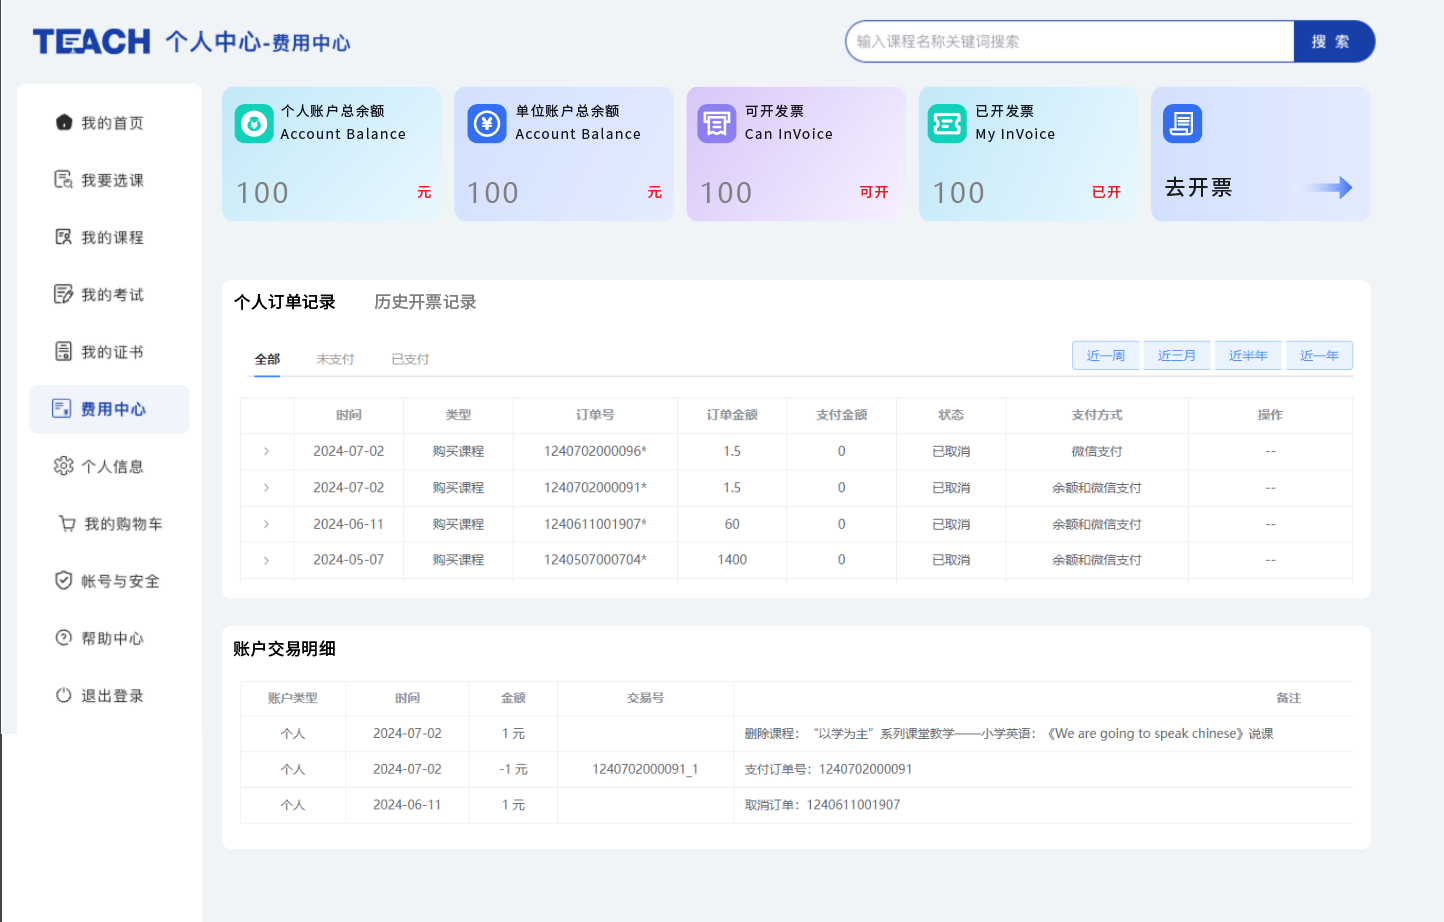
Task: Click the shield icon beside 帐号与安全
Action: pos(63,580)
